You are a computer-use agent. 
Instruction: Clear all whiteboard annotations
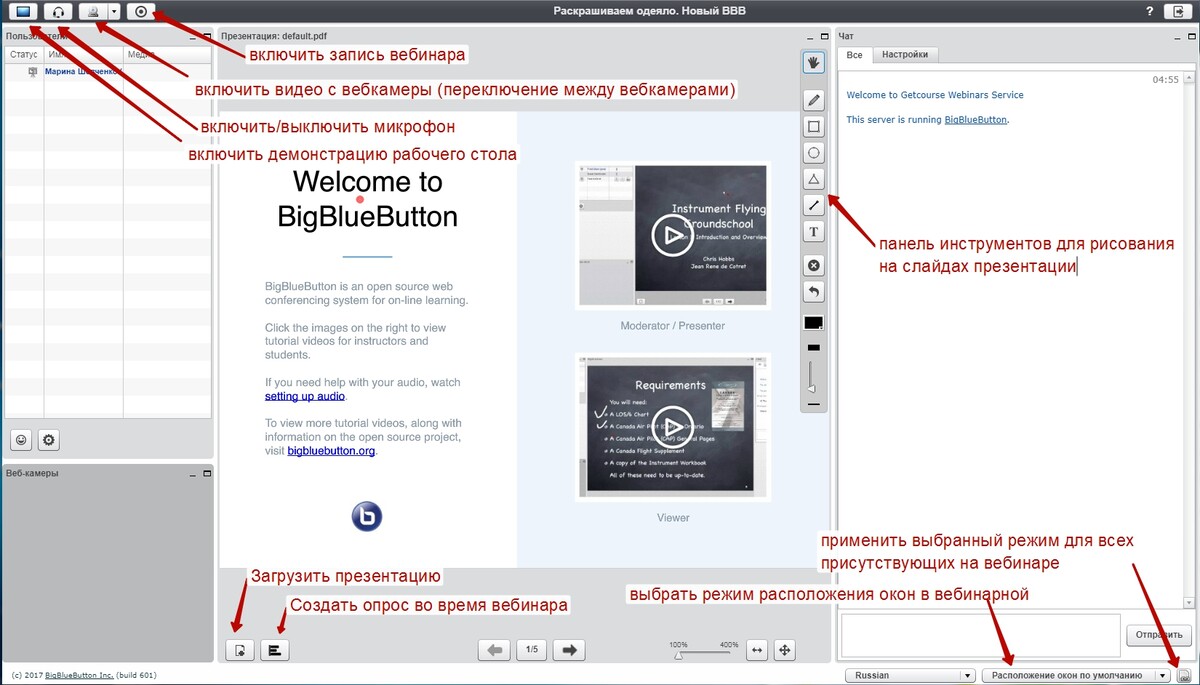click(x=814, y=266)
